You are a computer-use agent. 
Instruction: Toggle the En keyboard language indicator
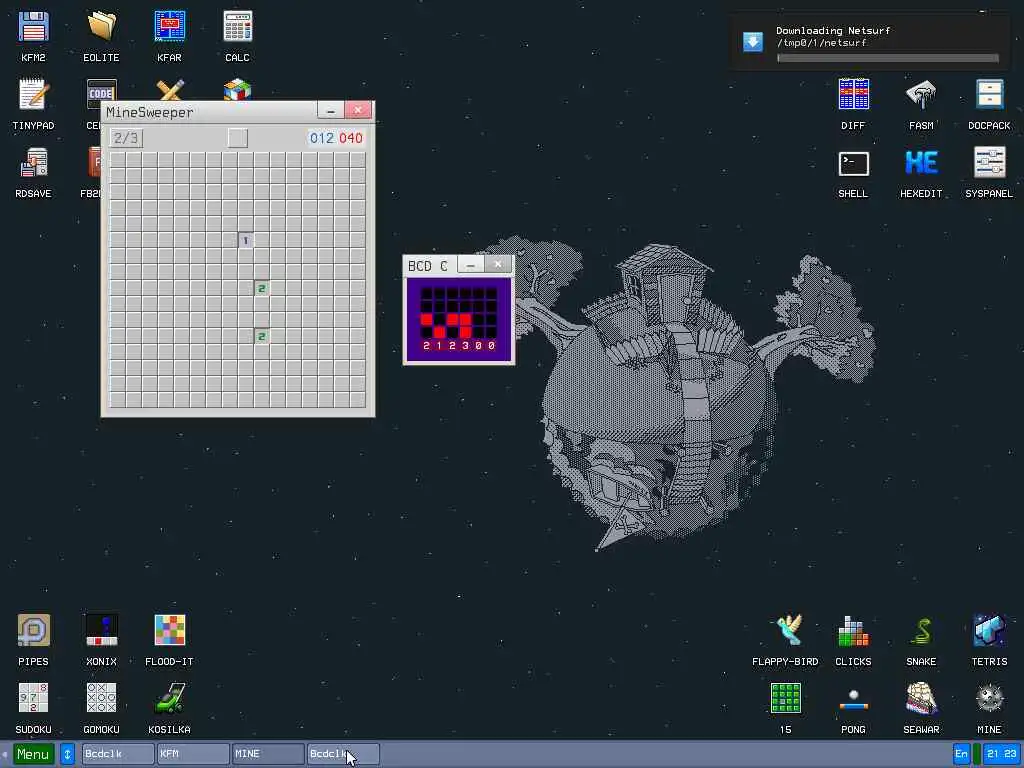coord(961,754)
